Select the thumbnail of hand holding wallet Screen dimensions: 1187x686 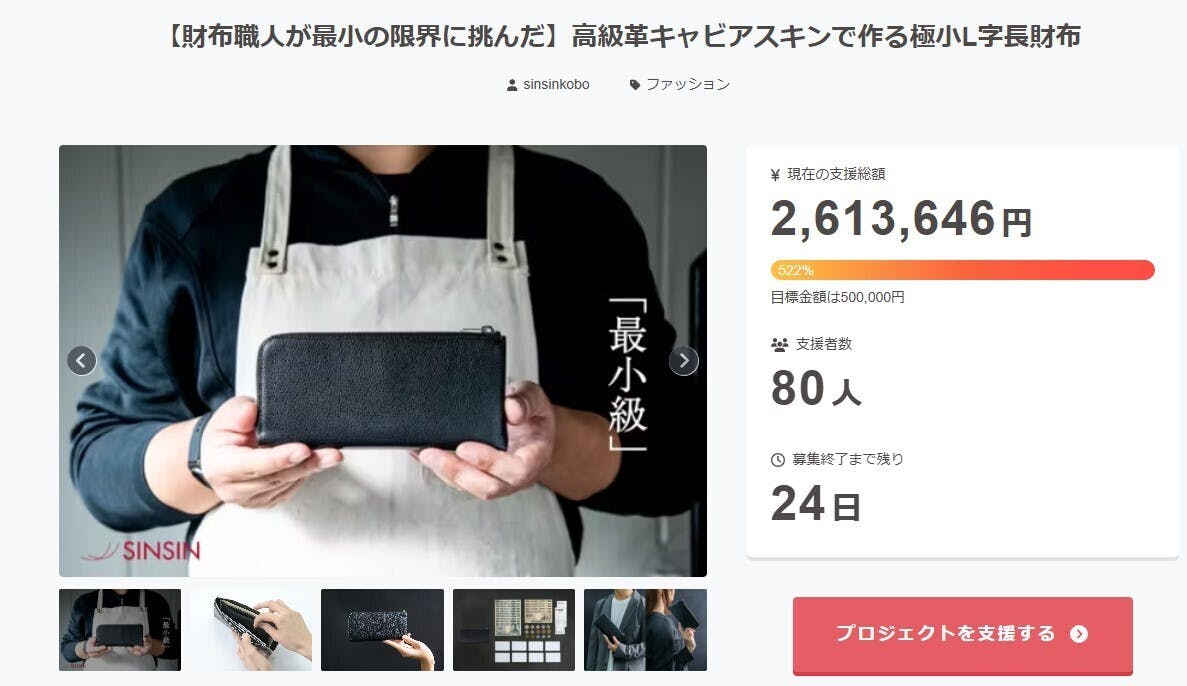pyautogui.click(x=382, y=630)
